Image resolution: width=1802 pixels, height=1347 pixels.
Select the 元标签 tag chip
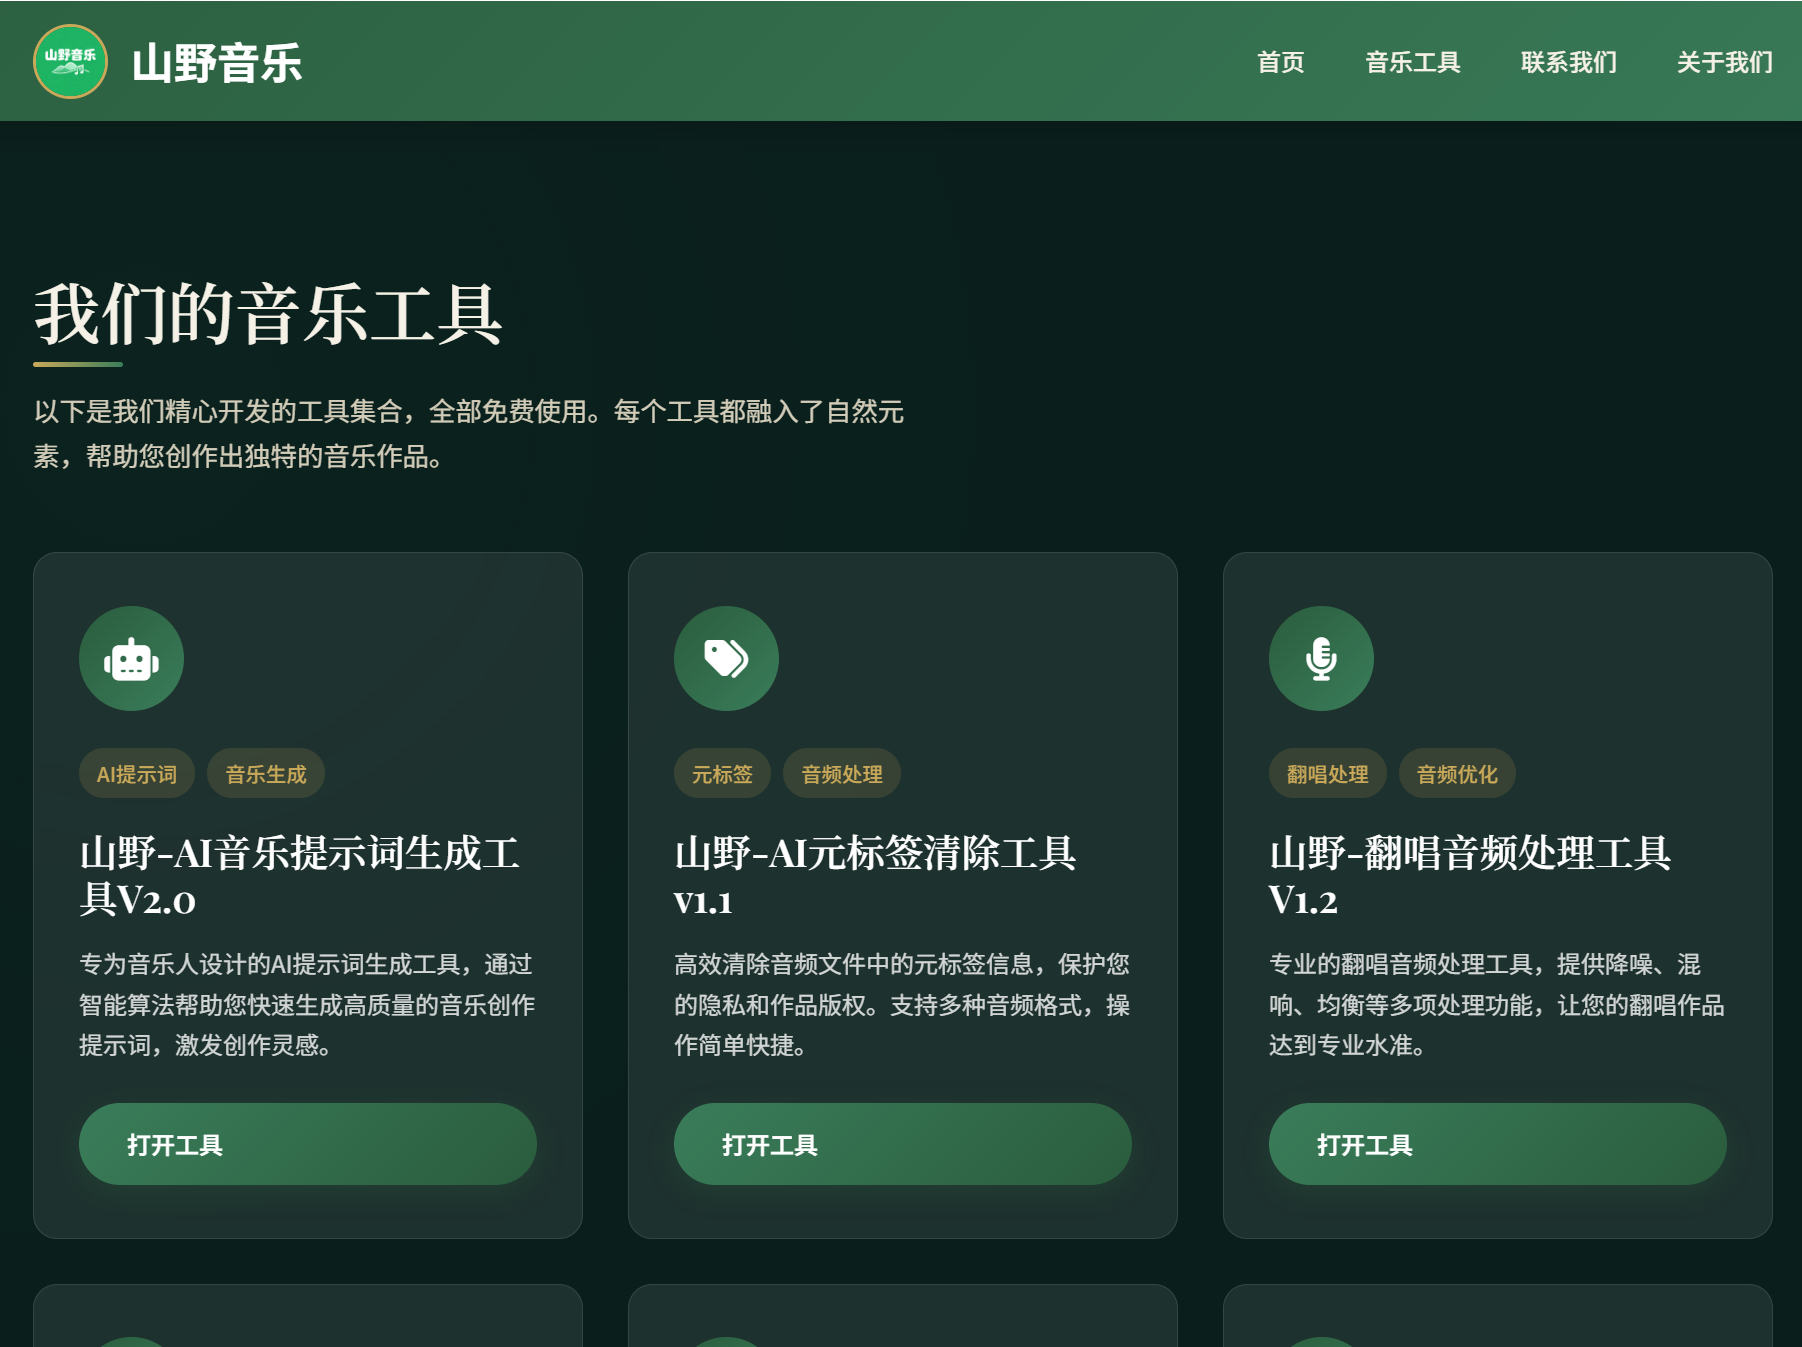point(722,773)
